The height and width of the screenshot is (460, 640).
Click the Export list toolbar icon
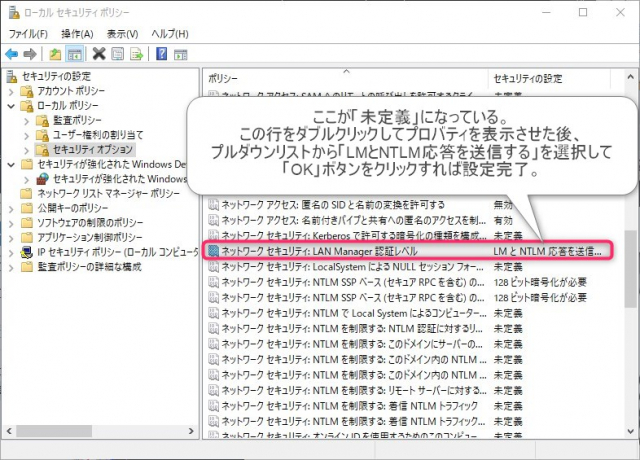(136, 54)
